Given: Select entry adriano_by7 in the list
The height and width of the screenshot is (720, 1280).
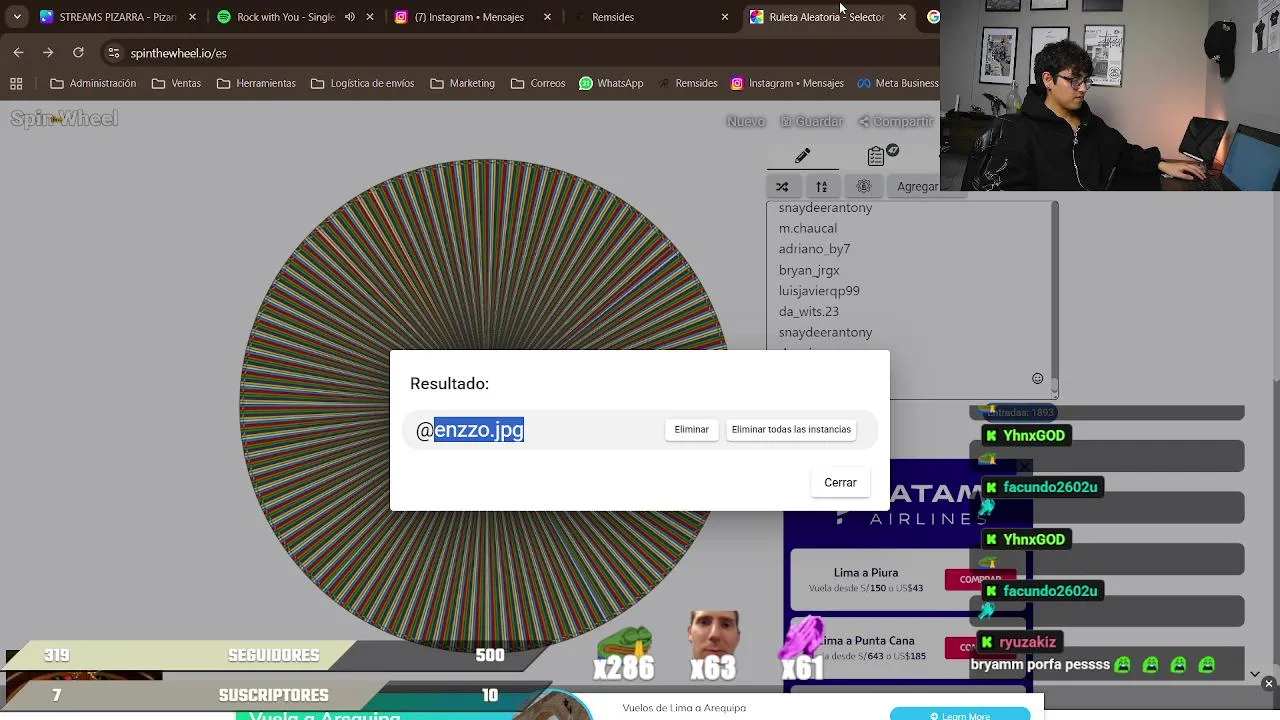Looking at the screenshot, I should point(814,249).
